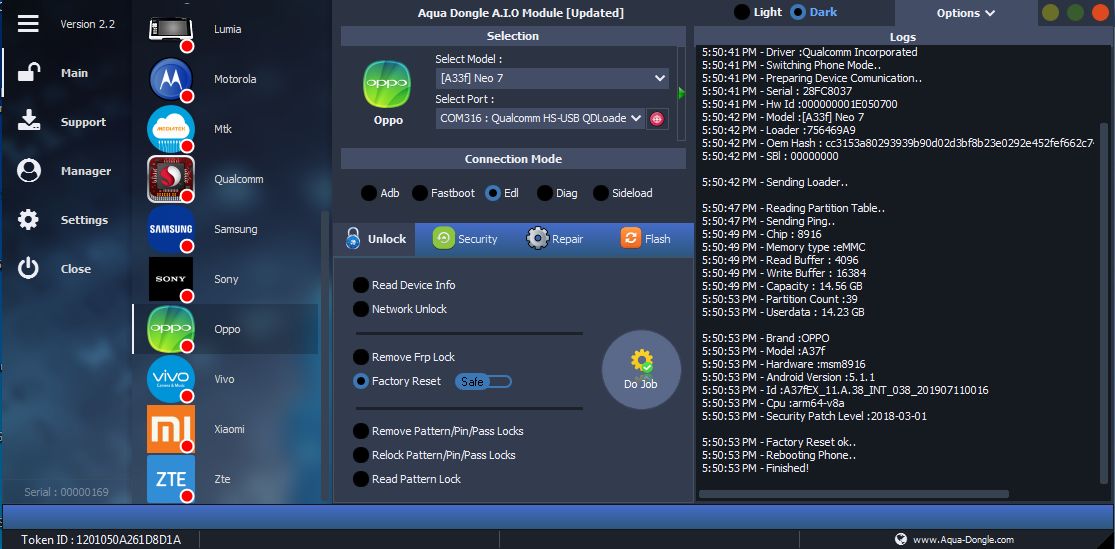Click the globe icon near website link
Image resolution: width=1115 pixels, height=549 pixels.
tap(901, 539)
